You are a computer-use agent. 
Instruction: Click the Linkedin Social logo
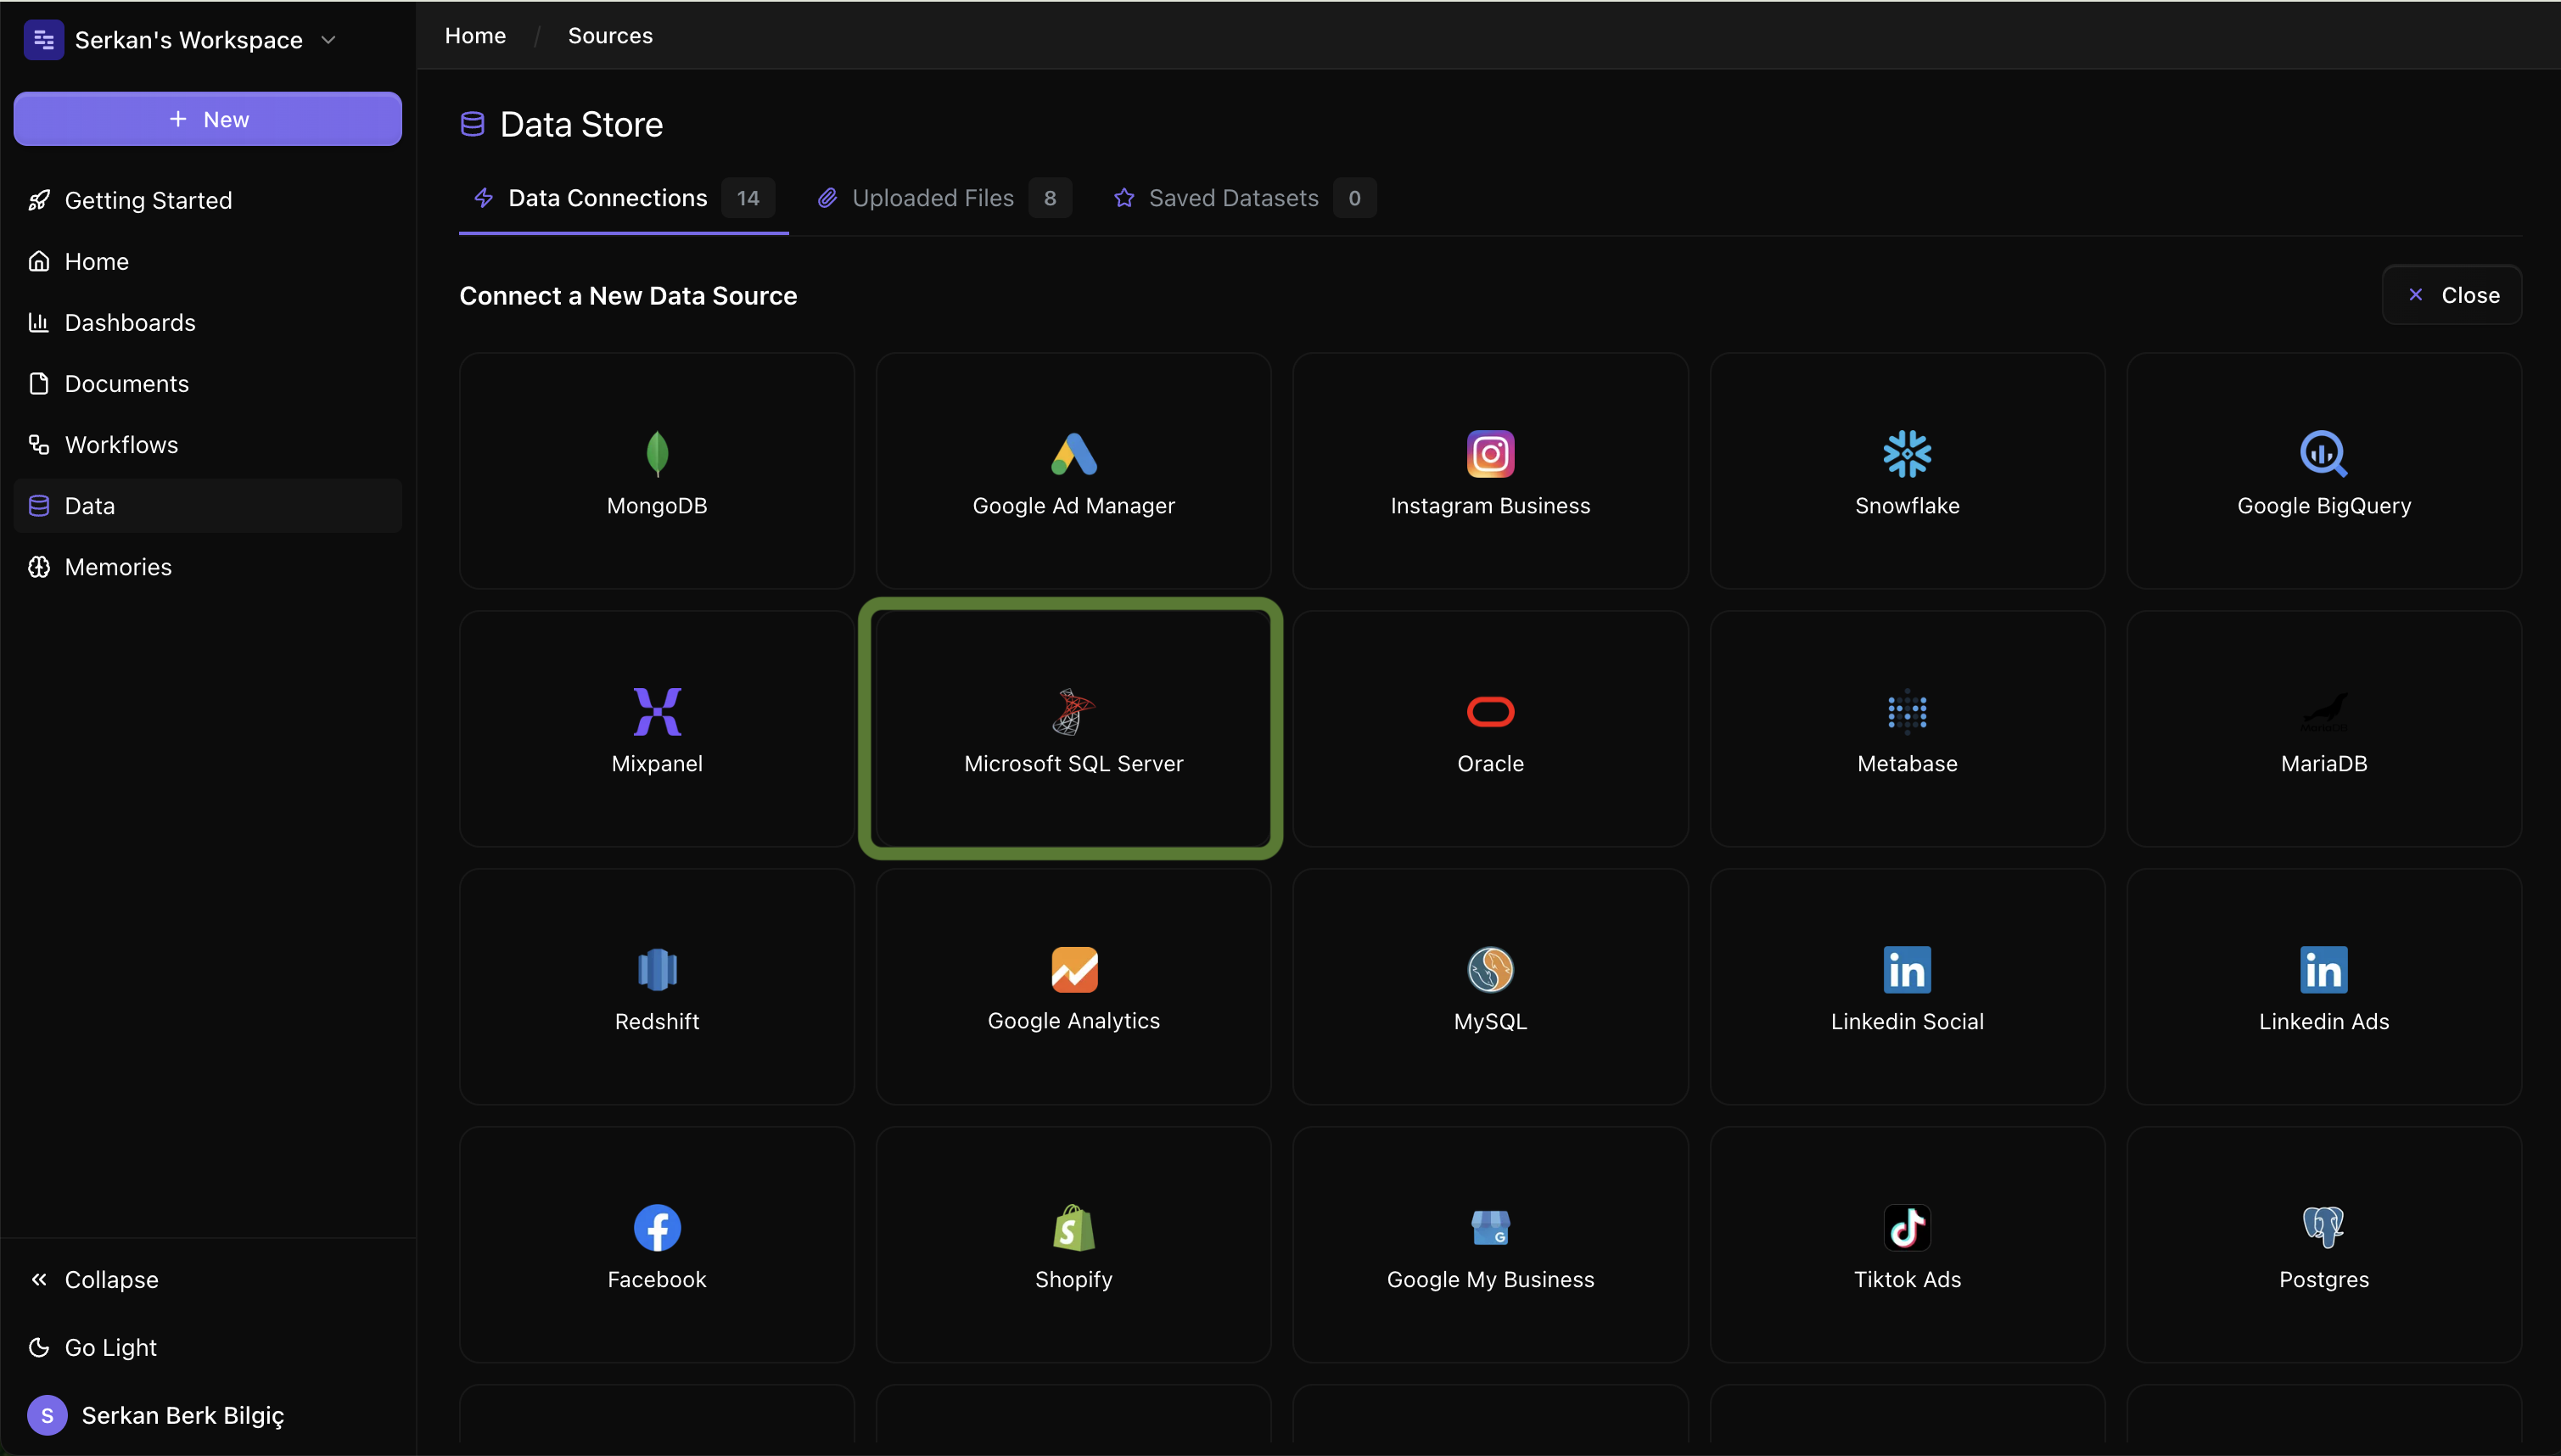click(x=1907, y=969)
